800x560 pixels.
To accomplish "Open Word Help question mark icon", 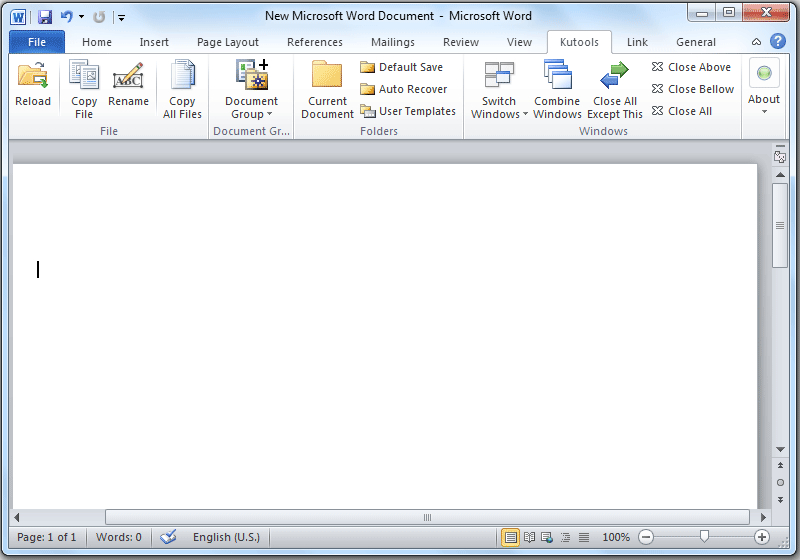I will [x=778, y=41].
